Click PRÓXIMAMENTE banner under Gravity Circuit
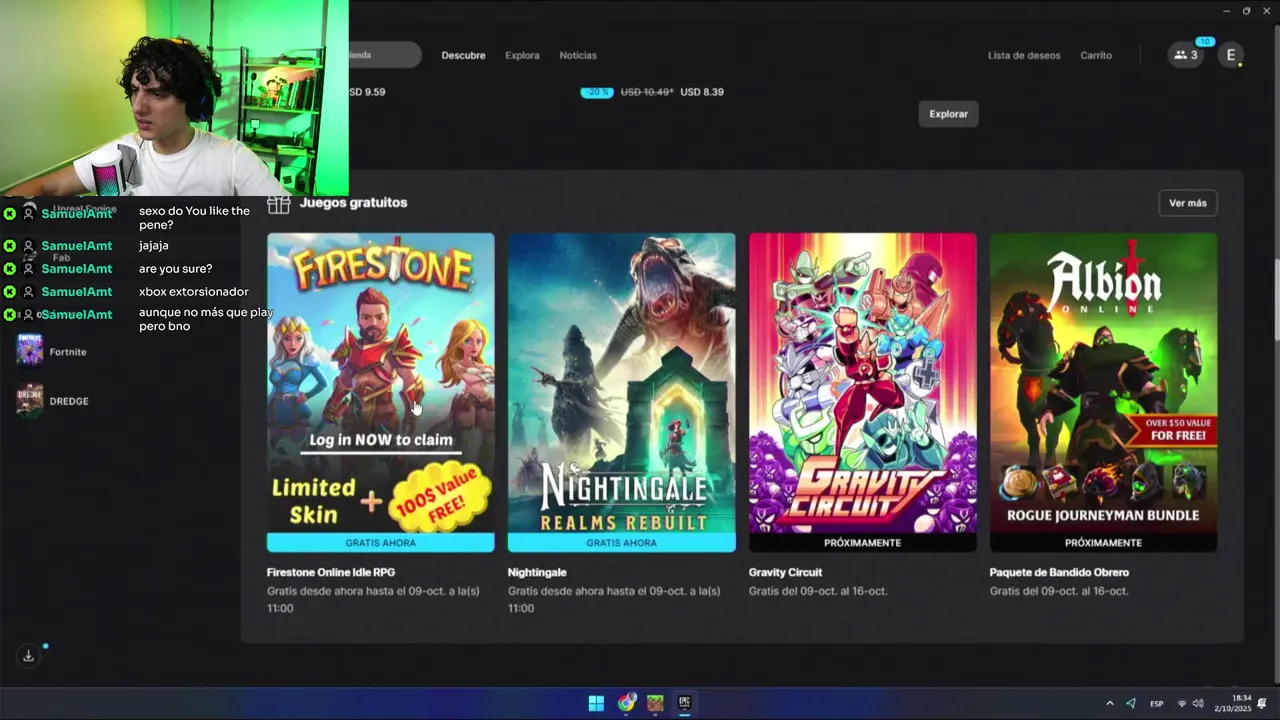The image size is (1280, 720). pyautogui.click(x=862, y=543)
